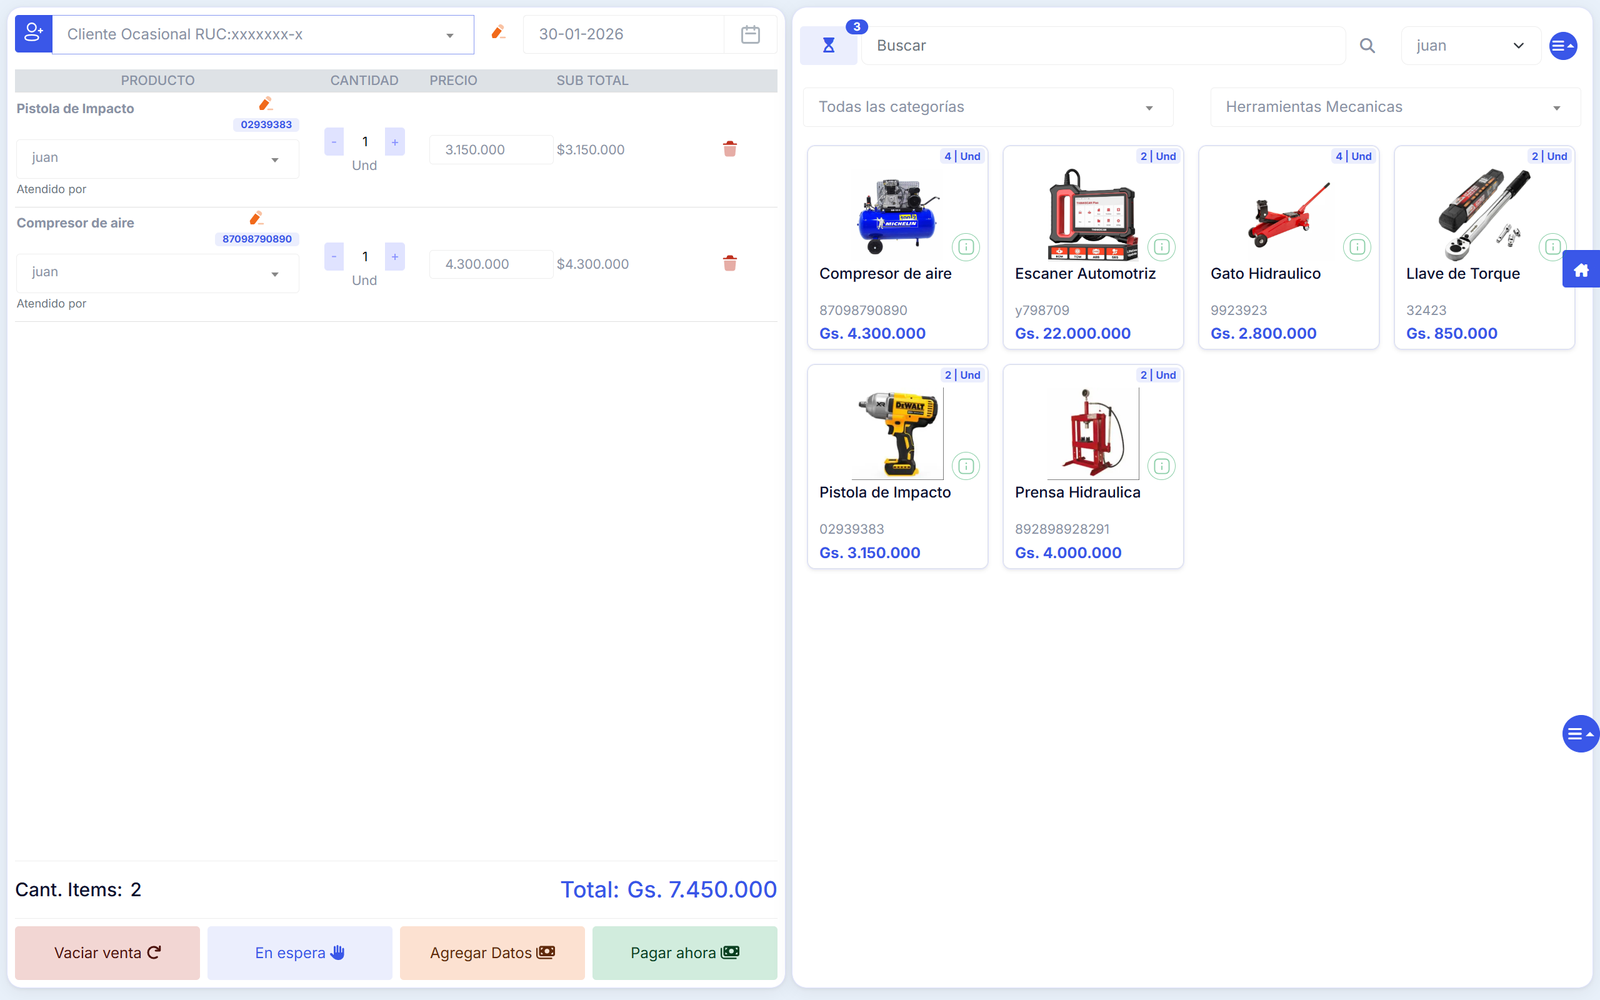Viewport: 1600px width, 1000px height.
Task: Open the calendar date picker icon
Action: click(750, 35)
